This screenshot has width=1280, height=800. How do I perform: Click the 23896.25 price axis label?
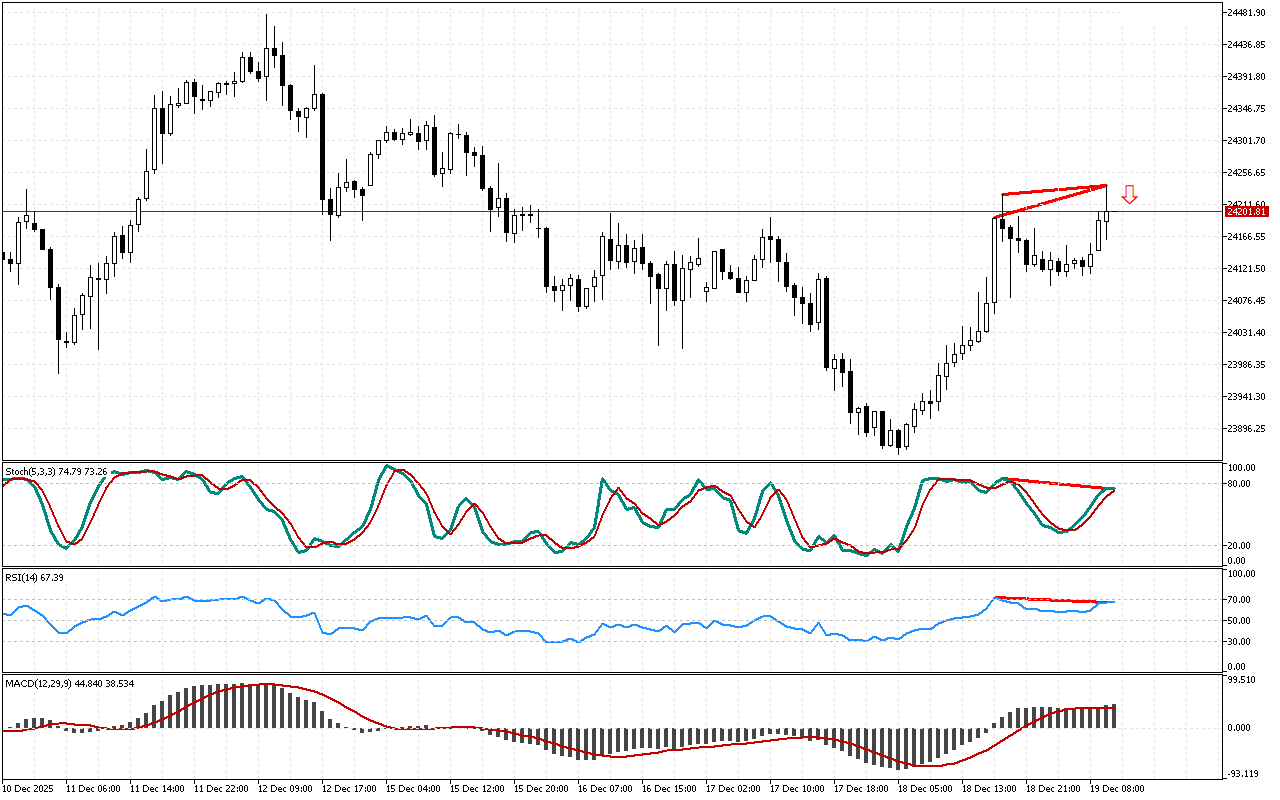coord(1247,429)
